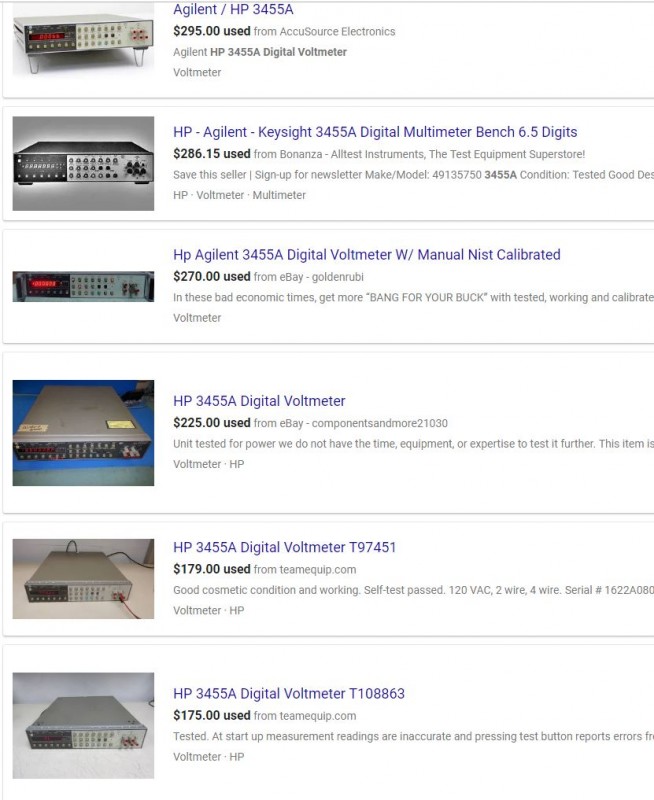Open 'HP 3455A Digital Voltmeter T108863' link
Screen dimensions: 654x800
[289, 694]
